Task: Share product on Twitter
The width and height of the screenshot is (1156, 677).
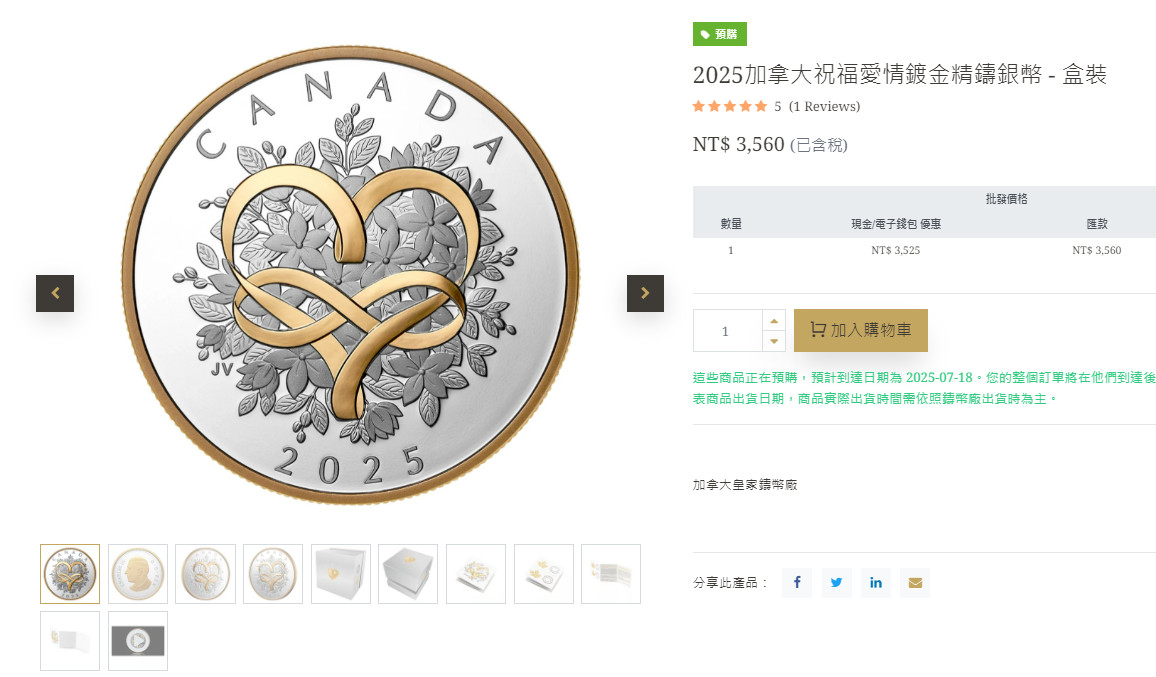Action: 836,583
